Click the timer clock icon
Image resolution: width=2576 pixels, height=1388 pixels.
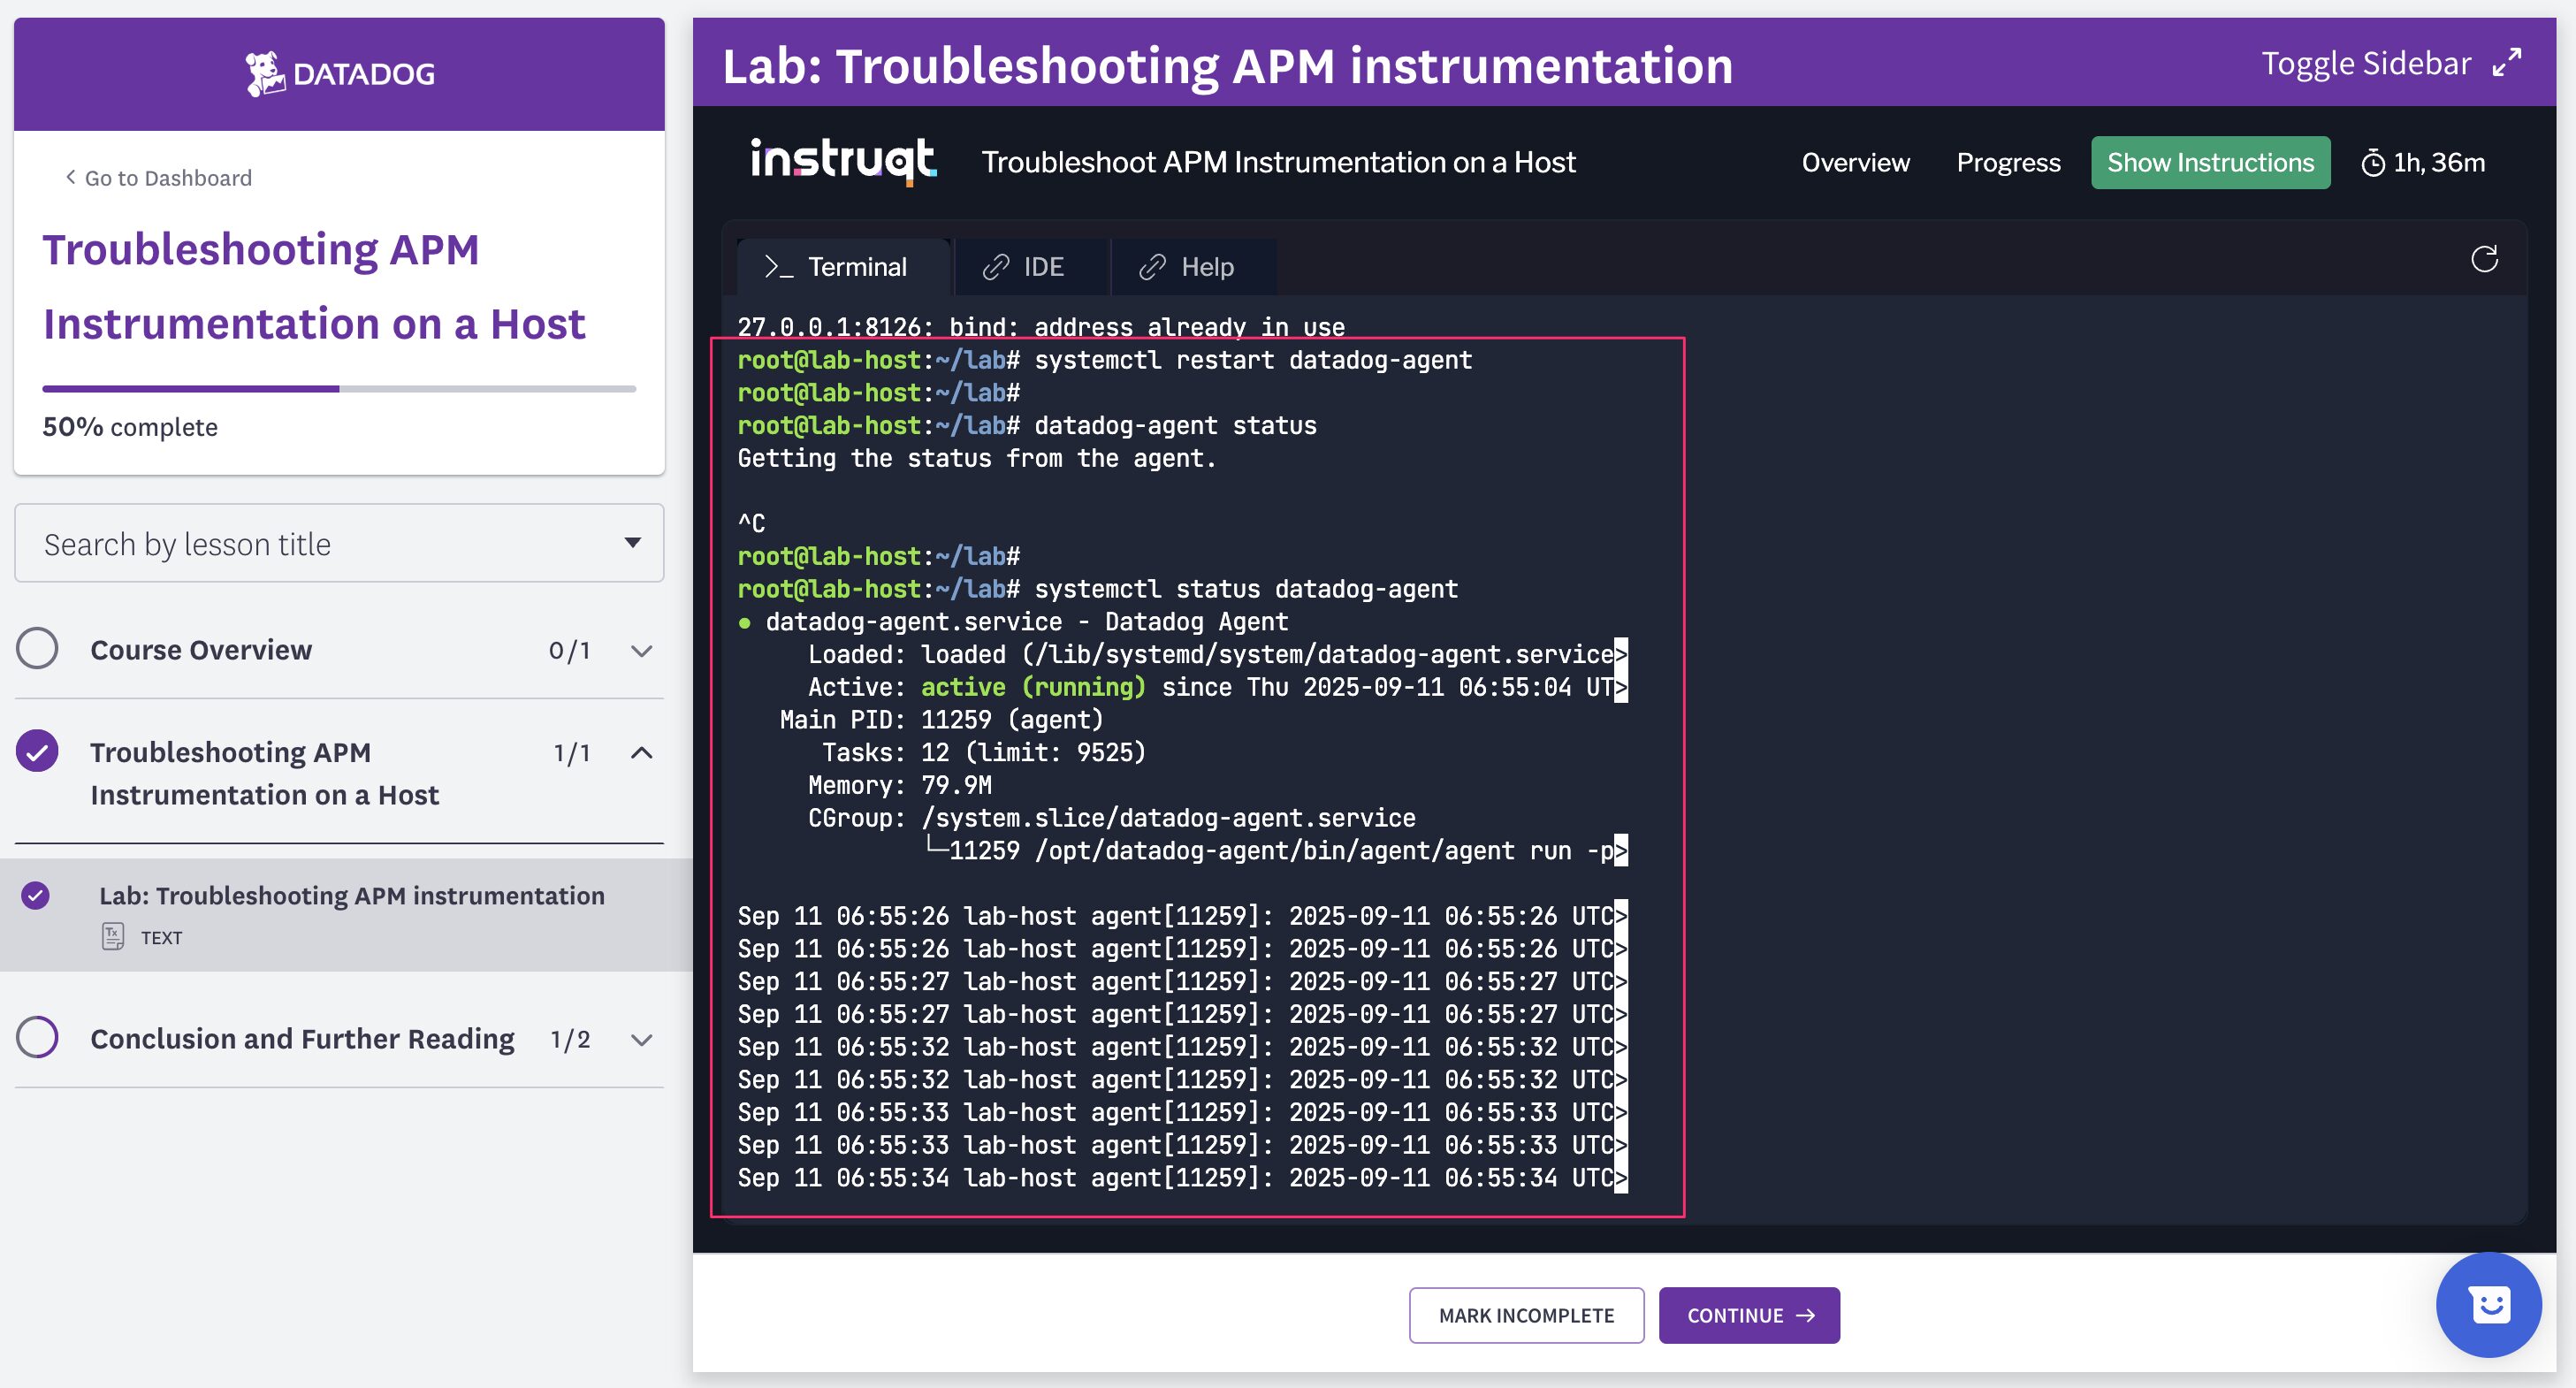point(2372,163)
